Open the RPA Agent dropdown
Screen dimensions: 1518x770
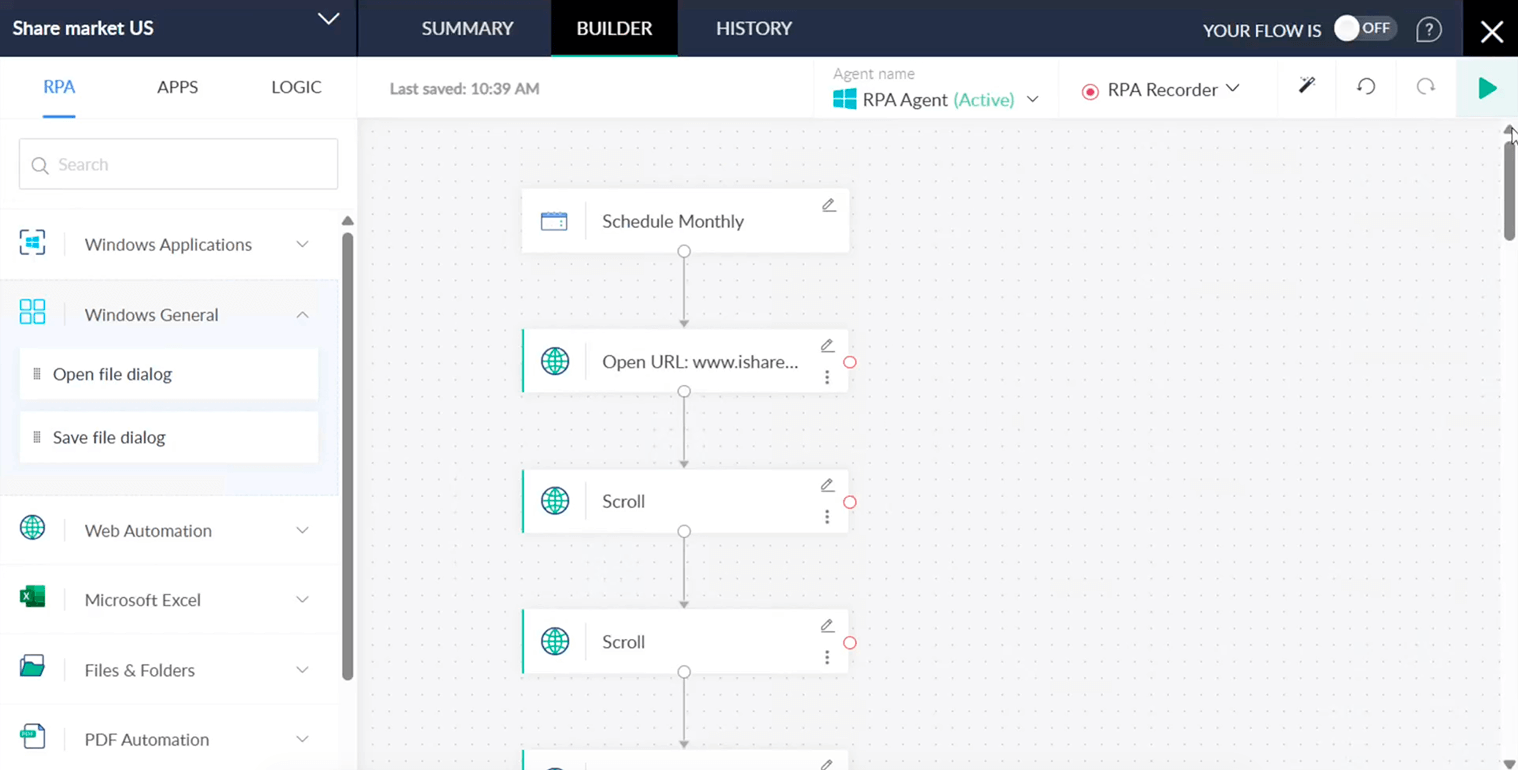[1034, 99]
